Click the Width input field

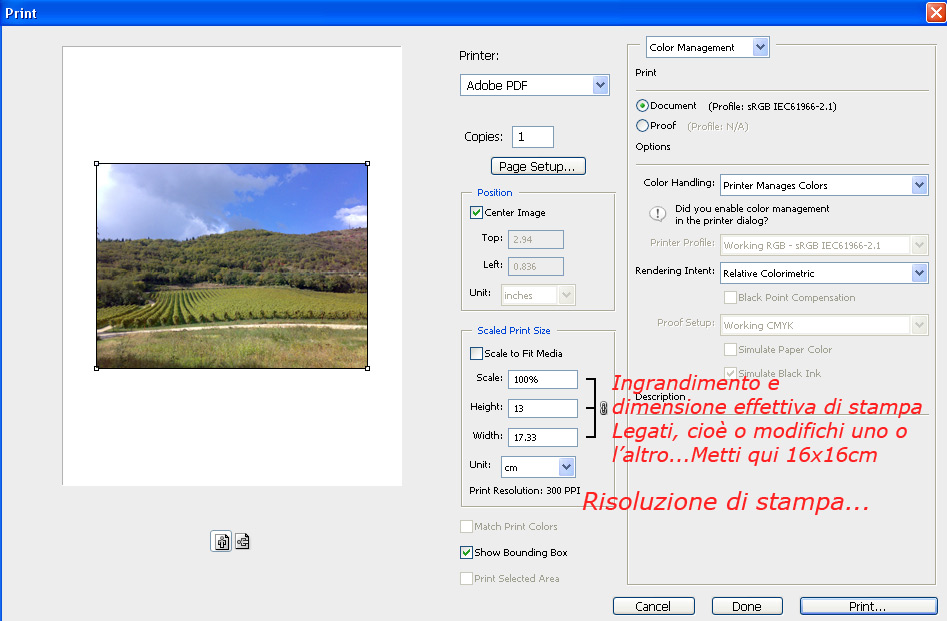(543, 437)
